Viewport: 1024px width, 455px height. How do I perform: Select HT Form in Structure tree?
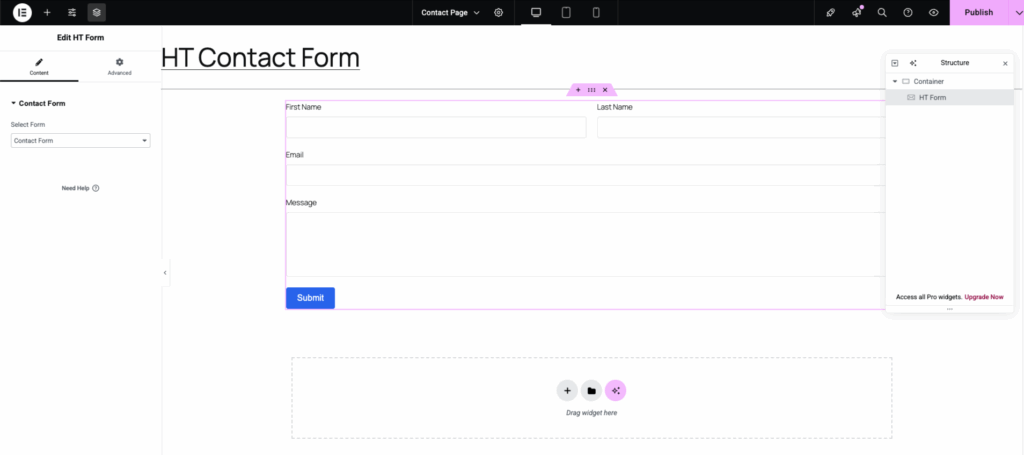950,97
